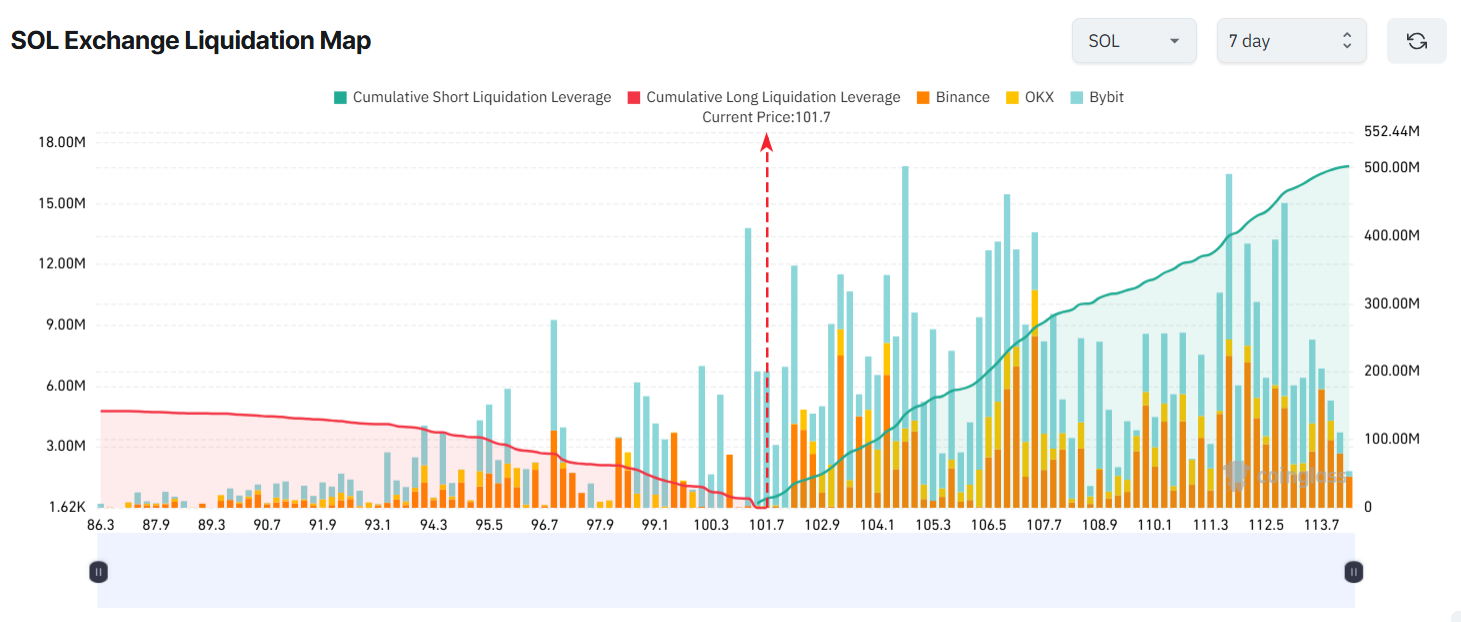Open the 7 day timeframe selector
Image resolution: width=1461 pixels, height=622 pixels.
(1290, 40)
